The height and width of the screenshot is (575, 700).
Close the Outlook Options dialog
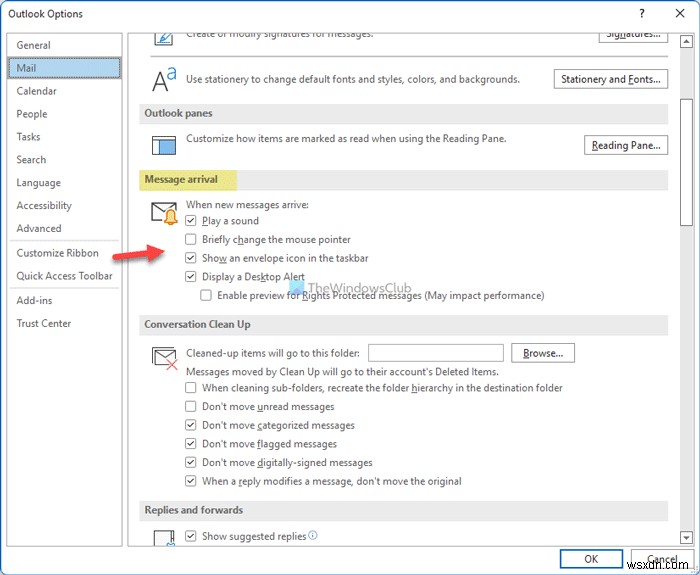pyautogui.click(x=680, y=13)
